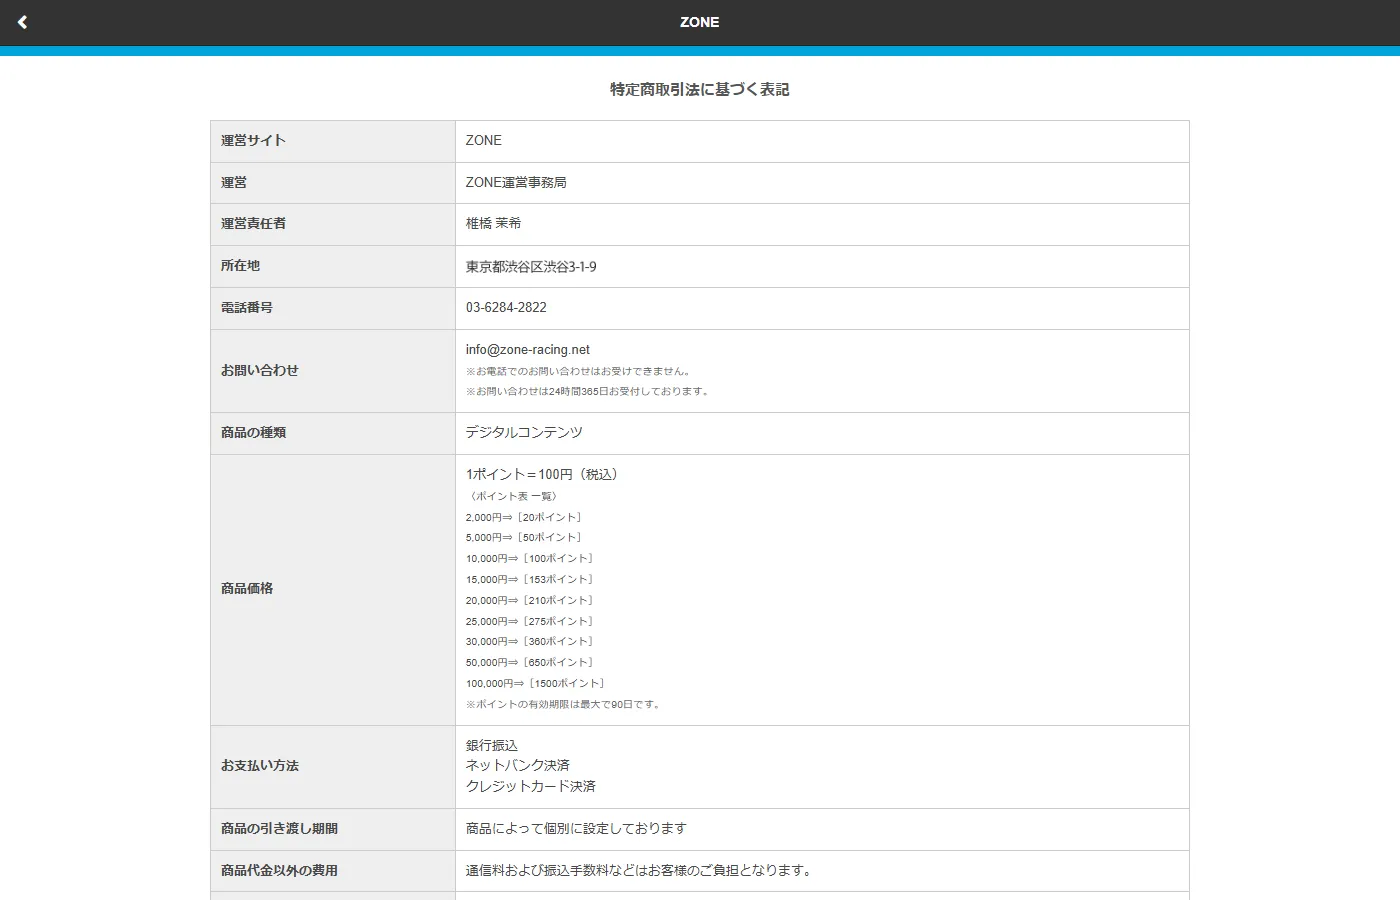Image resolution: width=1400 pixels, height=900 pixels.
Task: Select the 1ポイント＝100円（税込） text
Action: [x=544, y=474]
